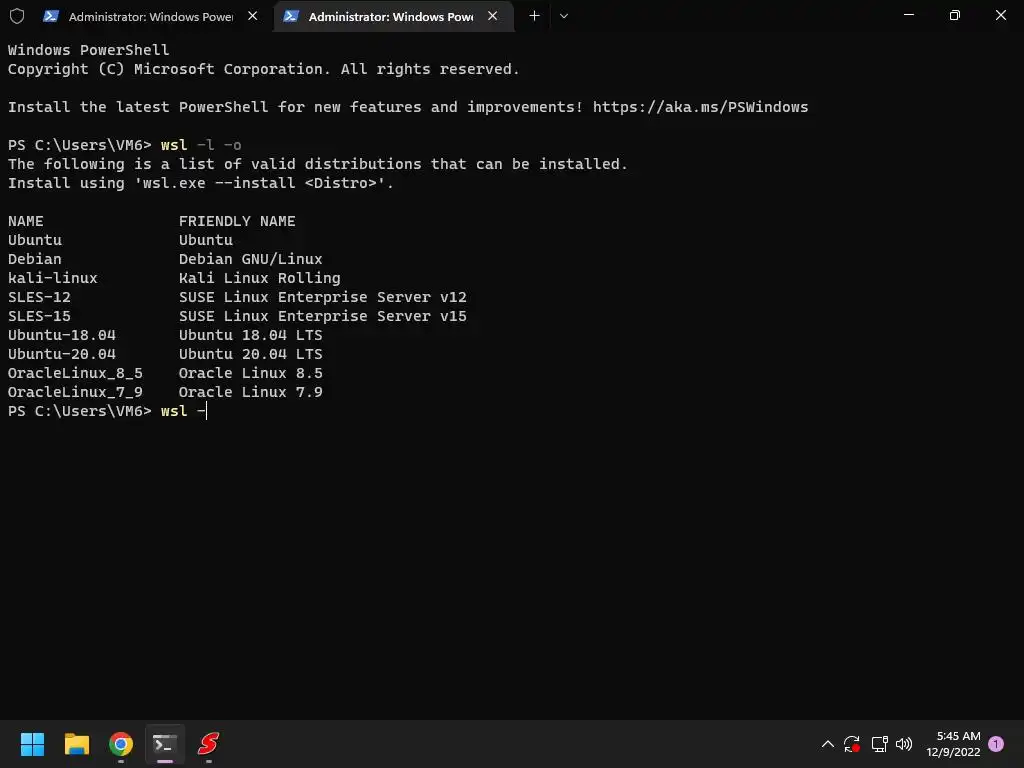Click the 'Debian' distribution name
Screen dimensions: 1024x768
tap(35, 259)
